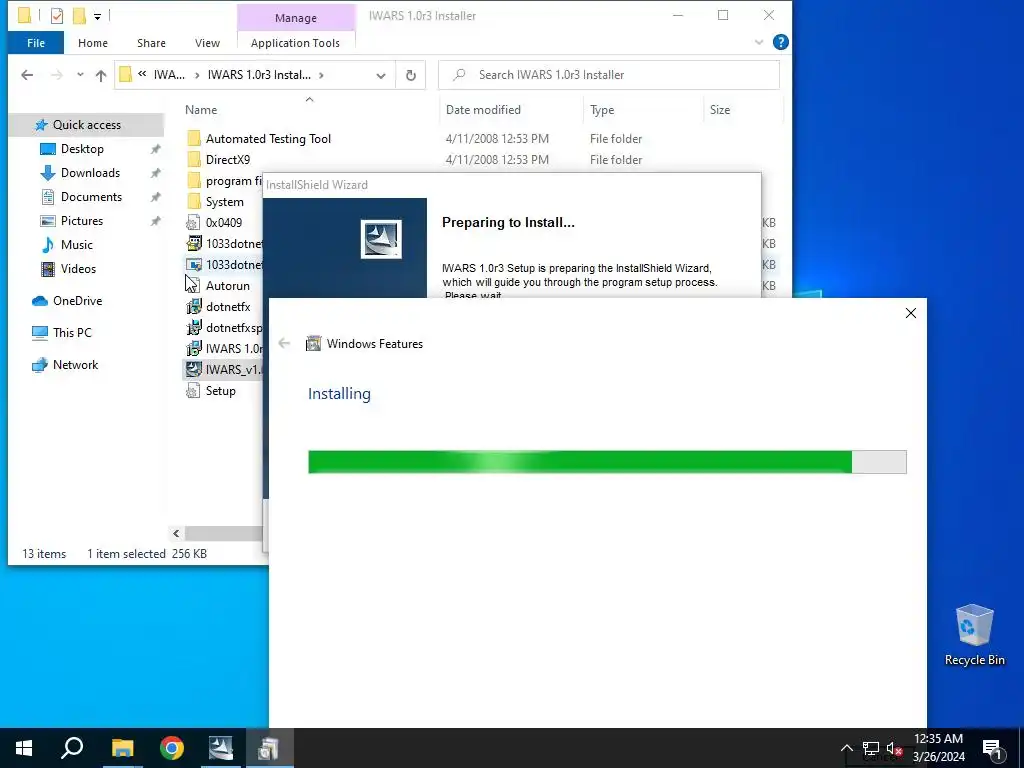Screen dimensions: 1024x768
Task: Click the program files folder icon
Action: (x=193, y=180)
